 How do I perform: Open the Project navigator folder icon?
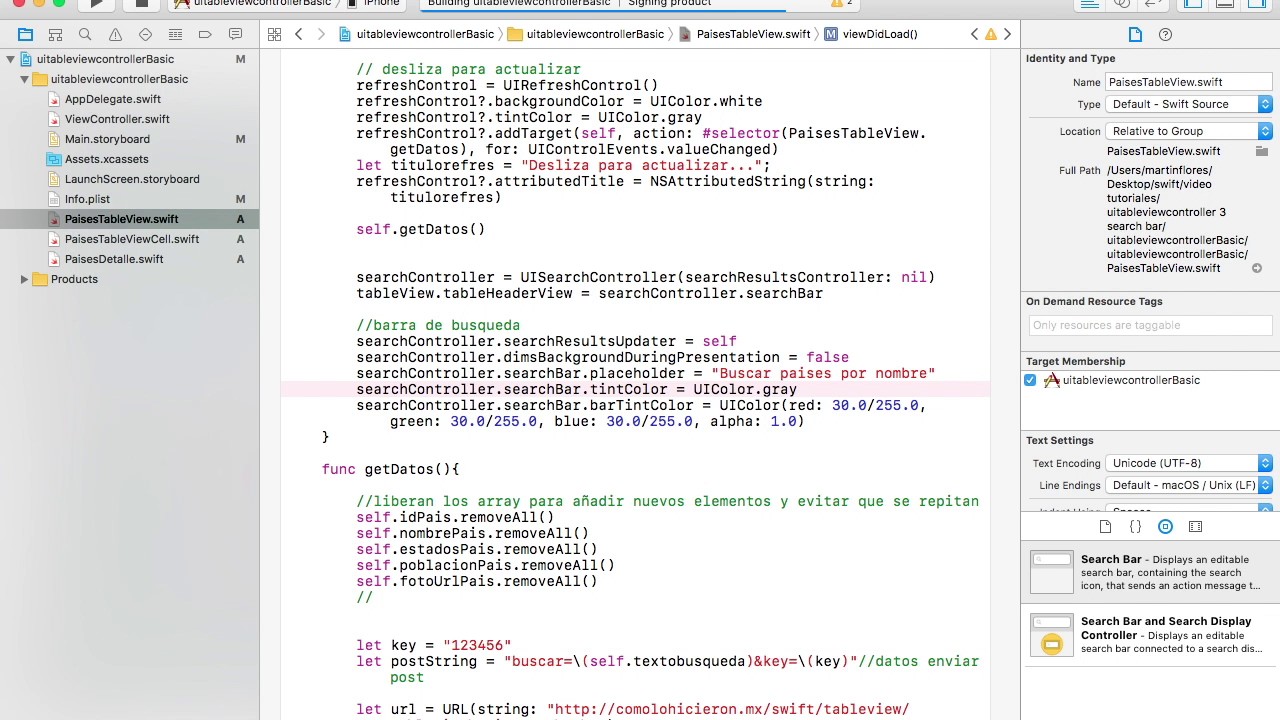pos(26,34)
